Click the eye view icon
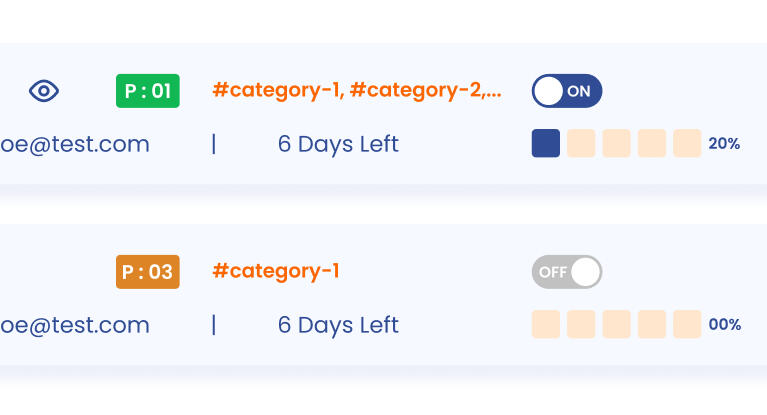 pyautogui.click(x=44, y=91)
